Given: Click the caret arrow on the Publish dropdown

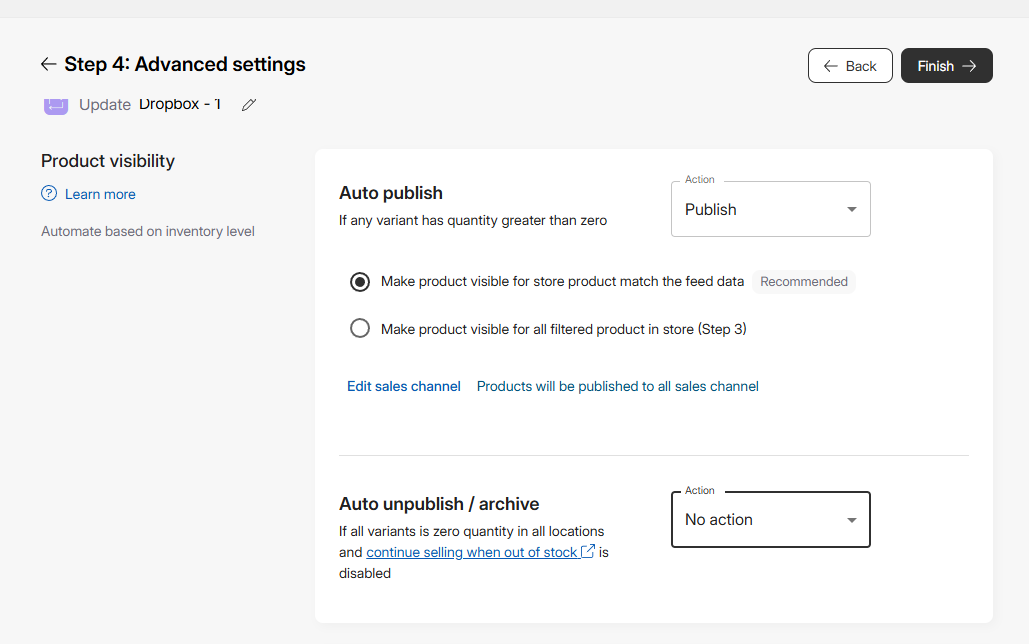Looking at the screenshot, I should [x=852, y=210].
